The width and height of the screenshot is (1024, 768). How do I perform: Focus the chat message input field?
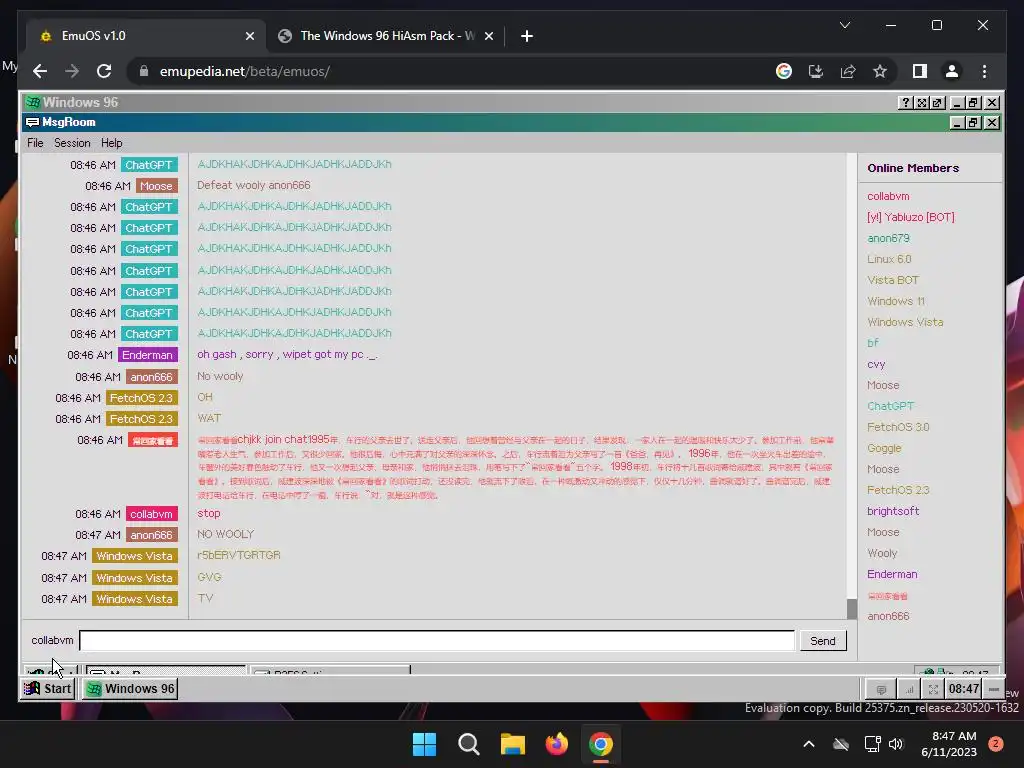tap(437, 641)
